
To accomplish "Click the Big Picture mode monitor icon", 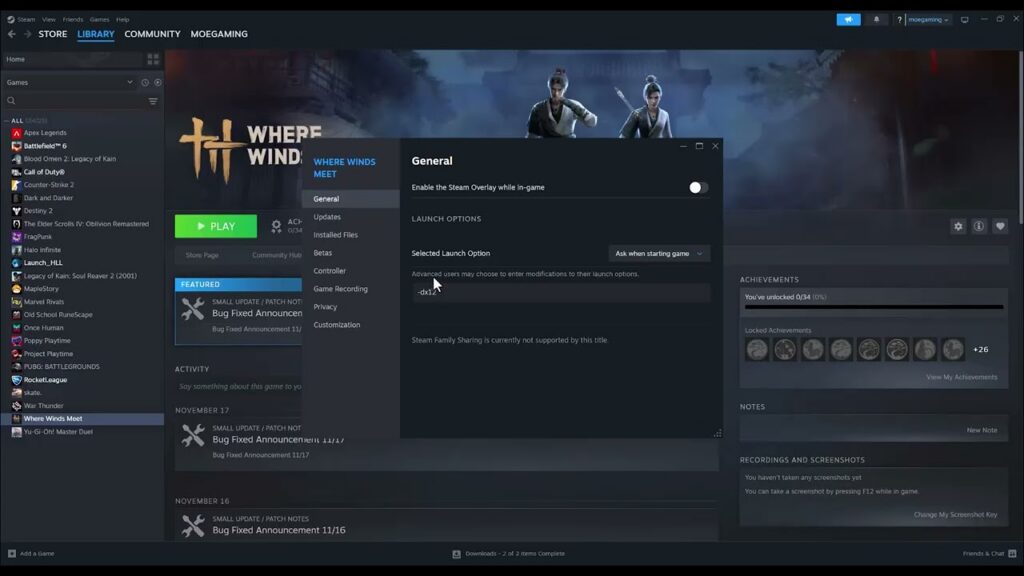I will click(x=965, y=20).
